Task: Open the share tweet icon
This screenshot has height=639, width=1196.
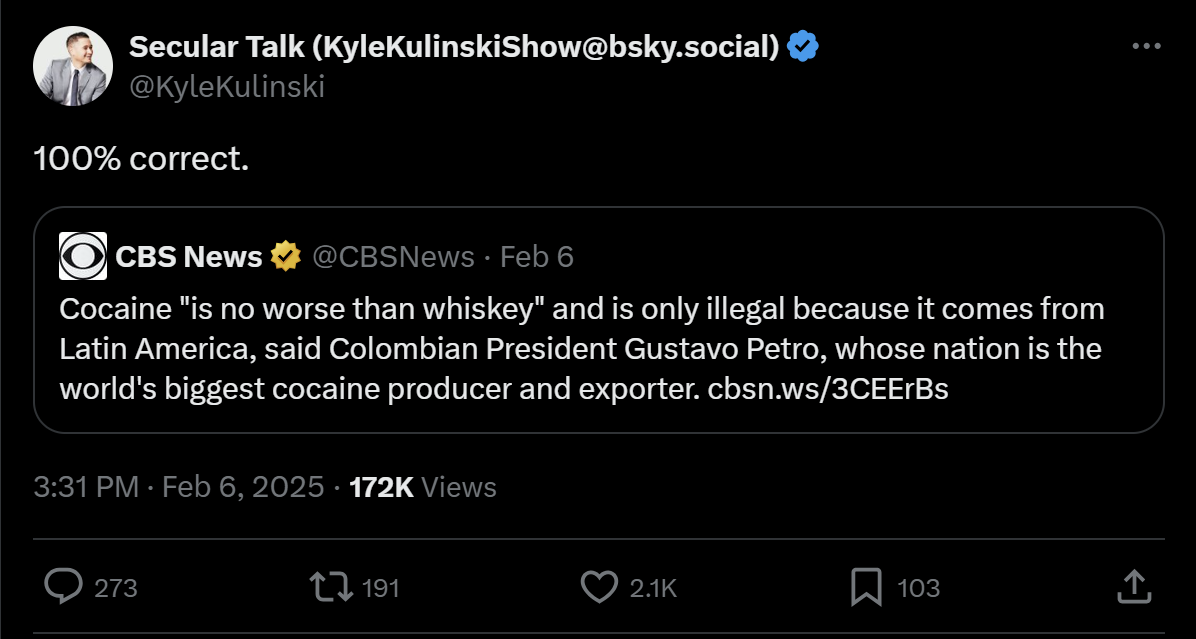Action: click(1132, 587)
